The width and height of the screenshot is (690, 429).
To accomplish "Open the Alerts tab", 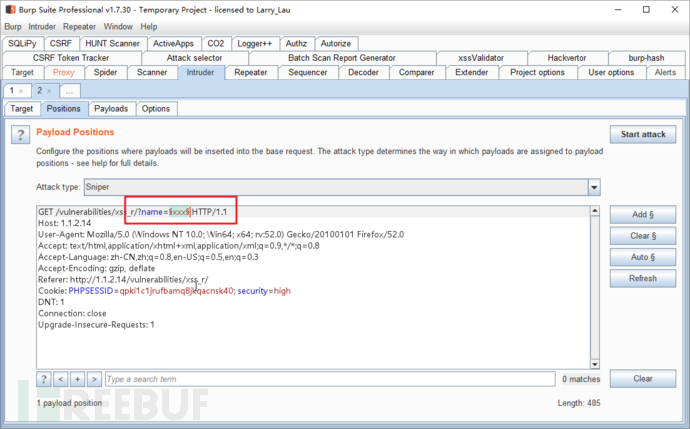I will tap(665, 73).
